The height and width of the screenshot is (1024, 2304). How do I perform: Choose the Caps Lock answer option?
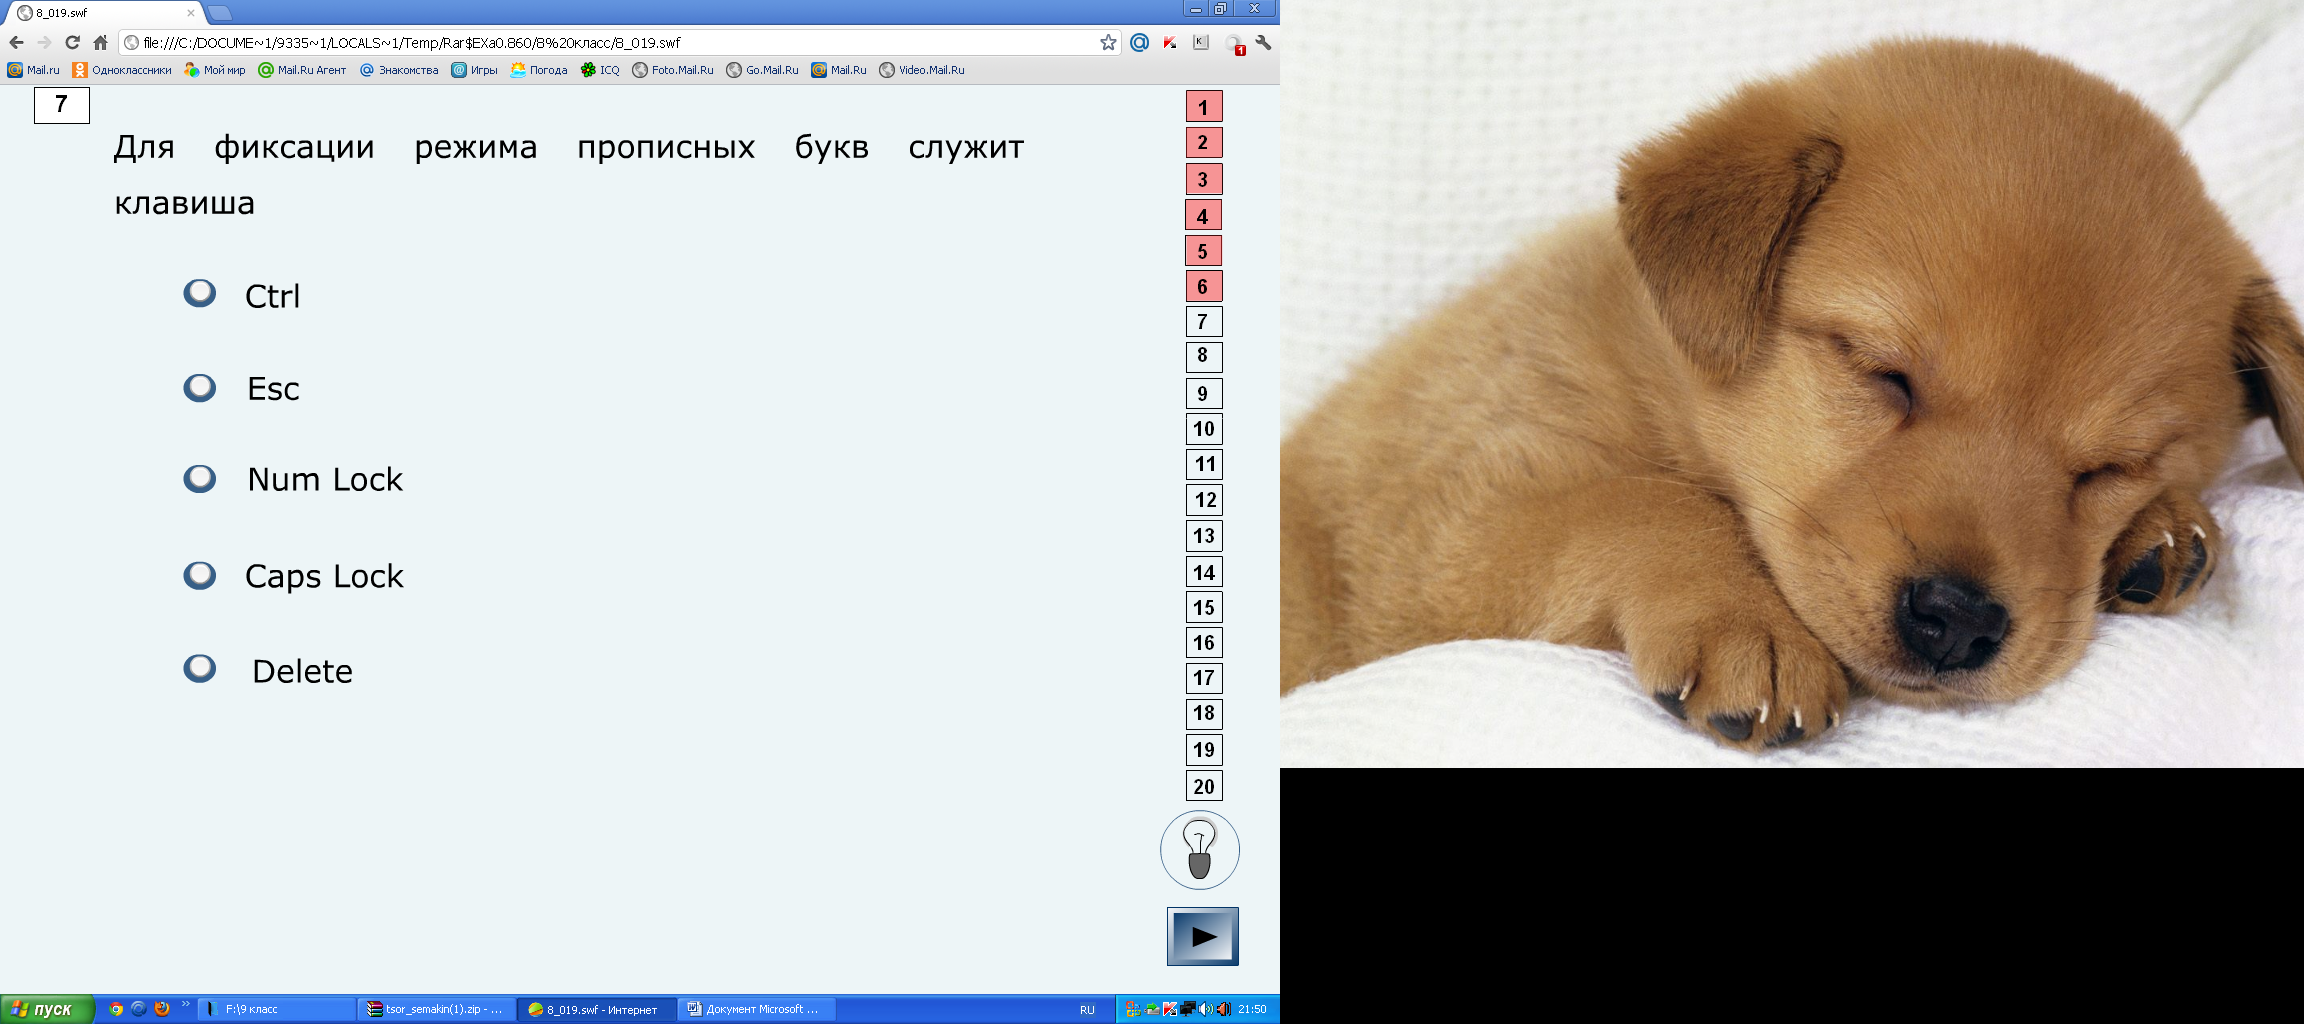tap(200, 575)
